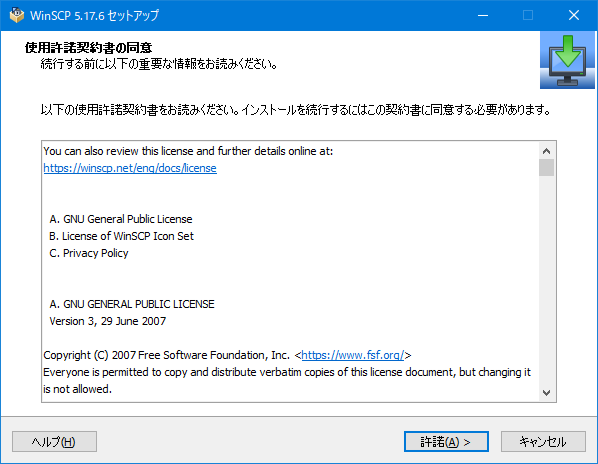598x464 pixels.
Task: Click the 'A. GNU General Public License' line
Action: (x=121, y=219)
